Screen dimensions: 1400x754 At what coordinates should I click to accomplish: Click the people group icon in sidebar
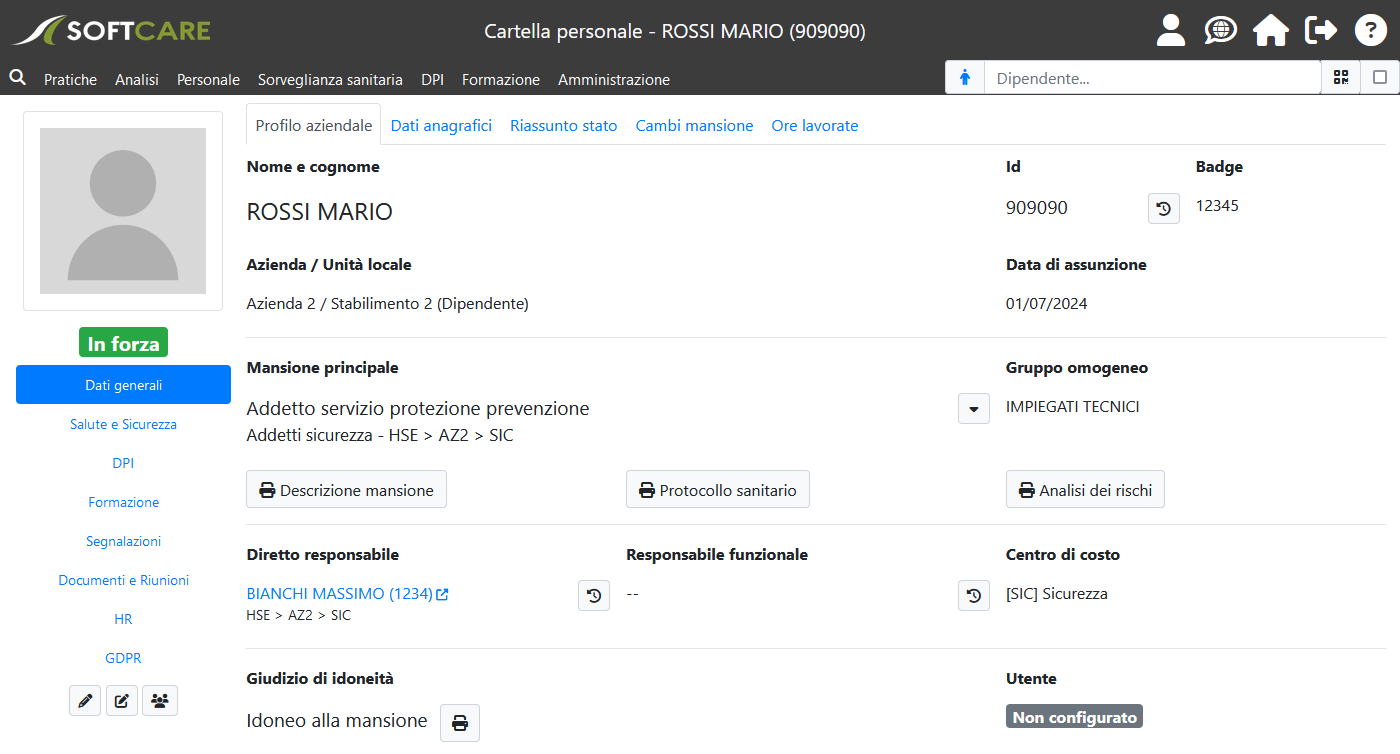[x=159, y=701]
